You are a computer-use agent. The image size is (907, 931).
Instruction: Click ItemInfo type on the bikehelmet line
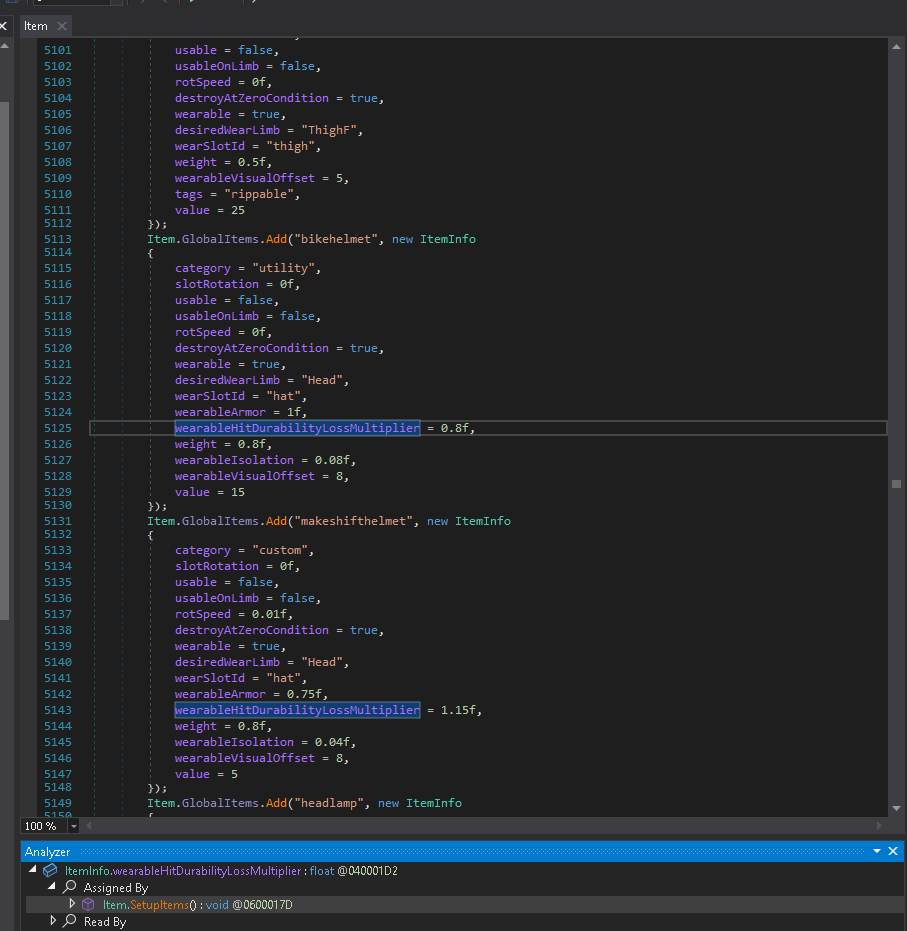[x=448, y=239]
